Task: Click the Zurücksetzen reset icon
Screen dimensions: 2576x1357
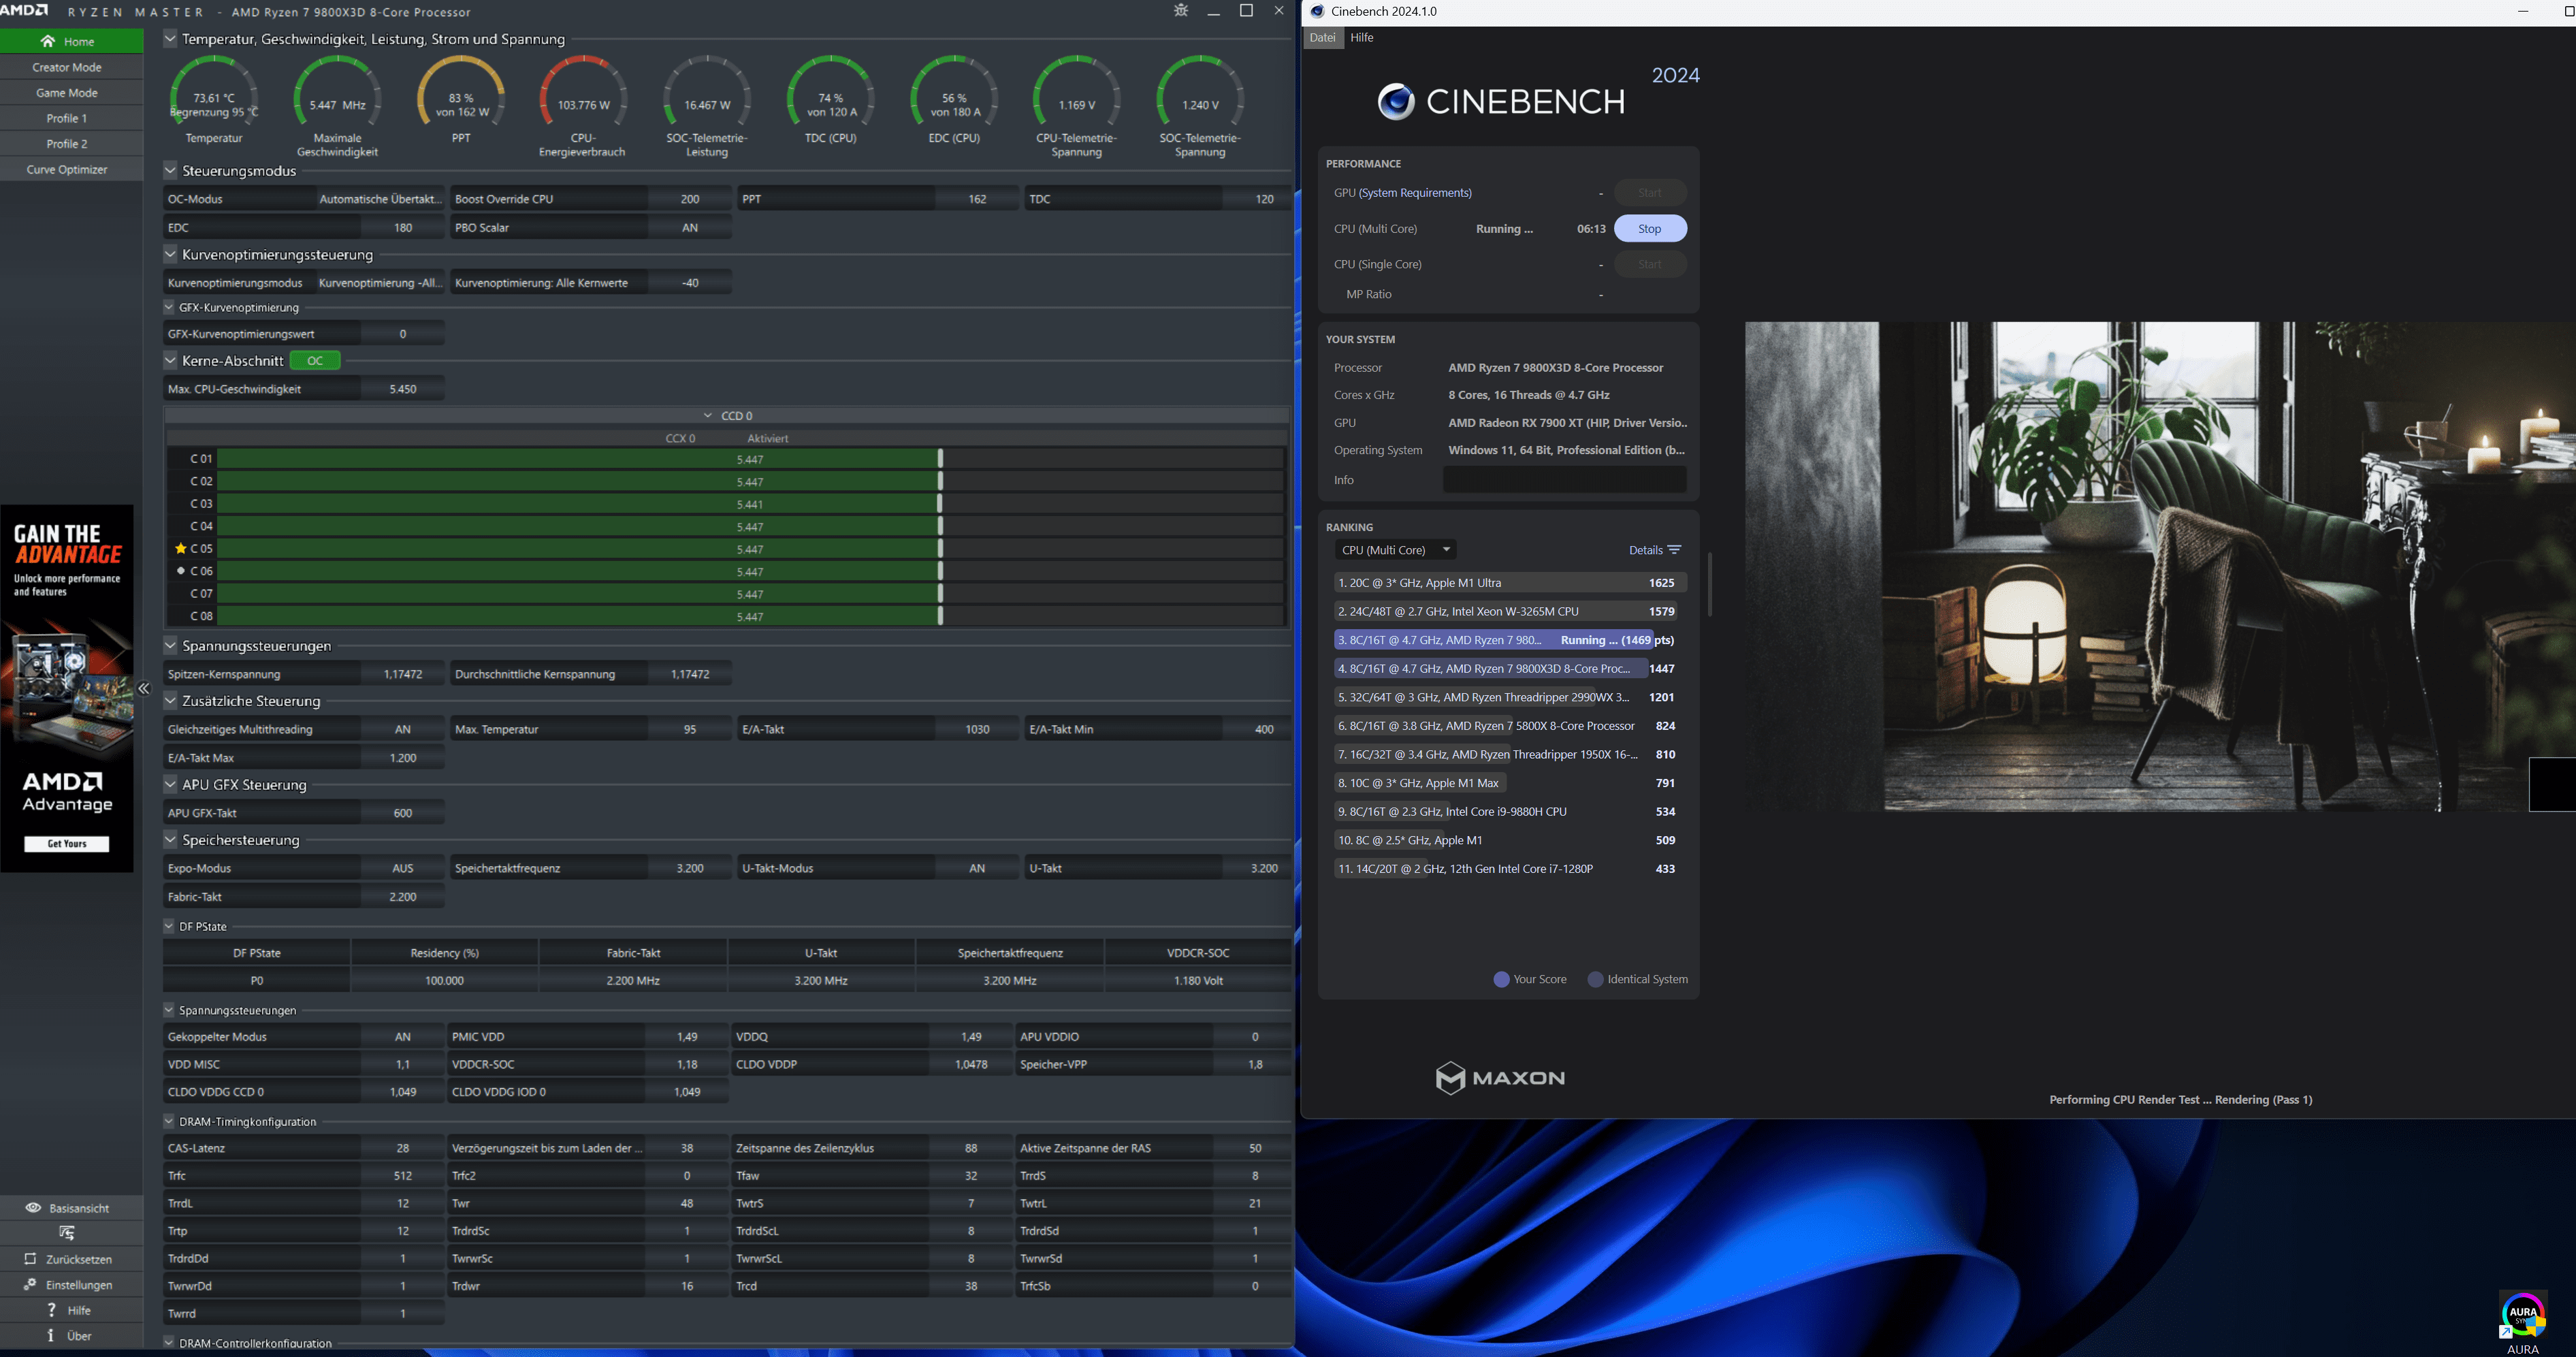Action: click(30, 1259)
